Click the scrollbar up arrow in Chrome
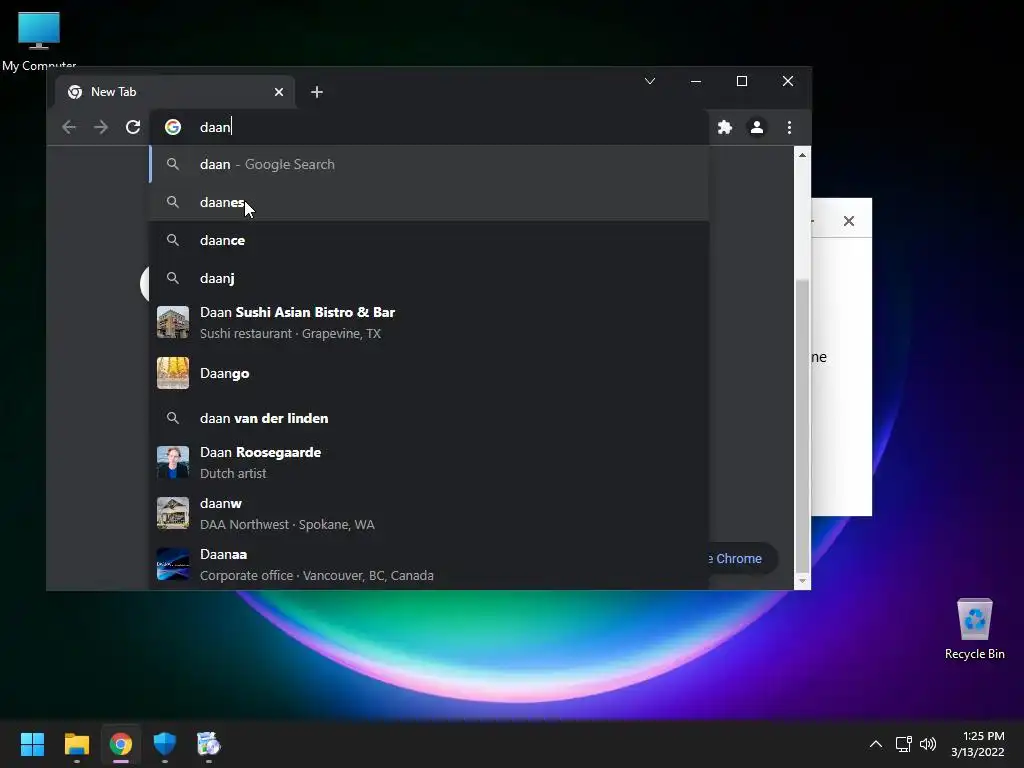1024x768 pixels. (802, 155)
